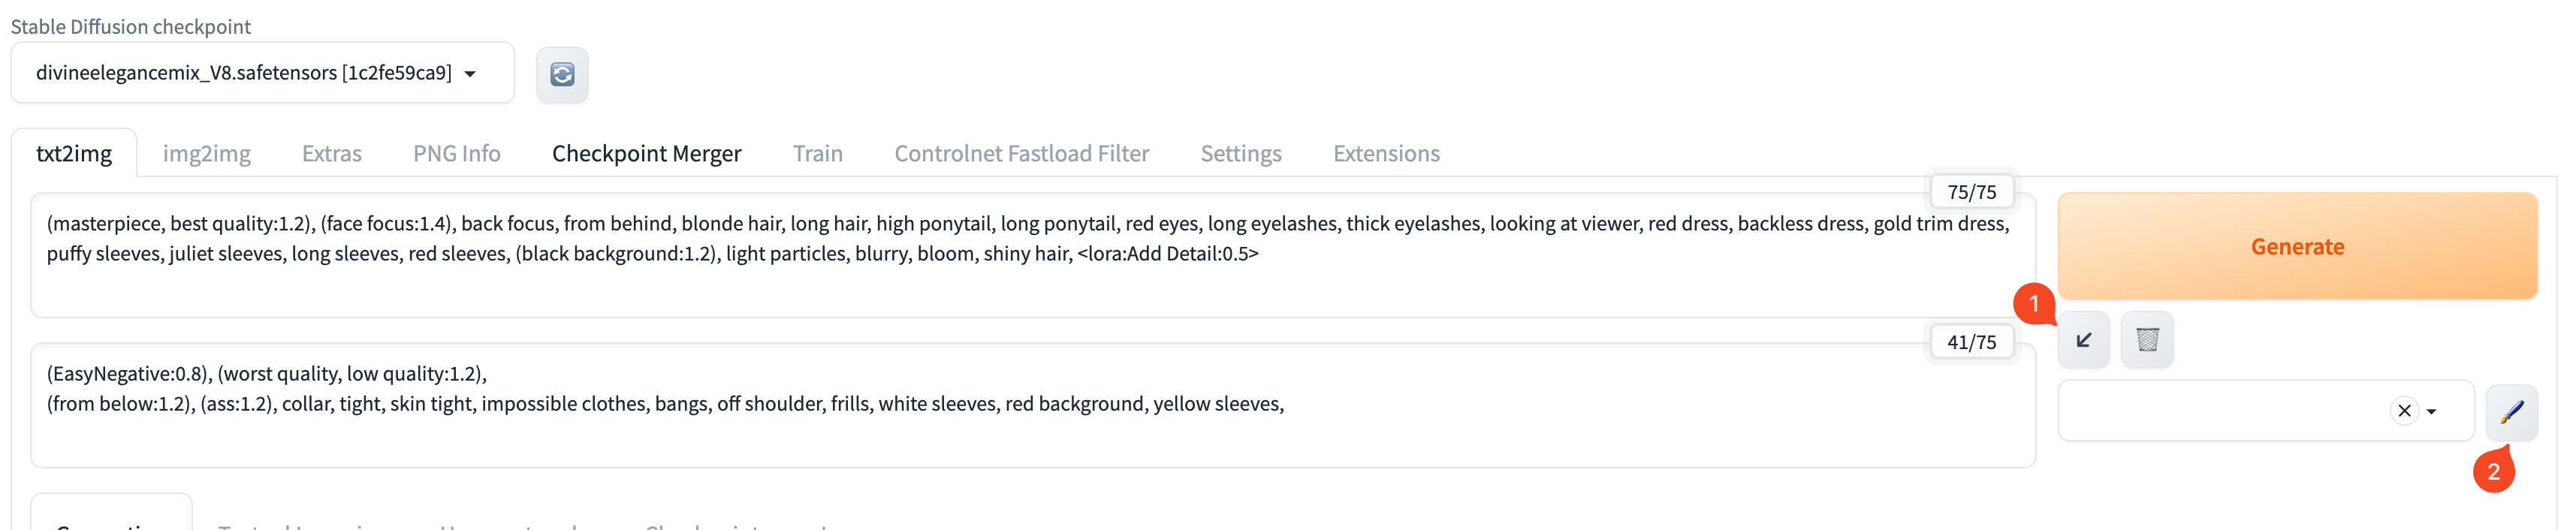Open the Settings tab
This screenshot has height=530, width=2576.
[x=1240, y=153]
